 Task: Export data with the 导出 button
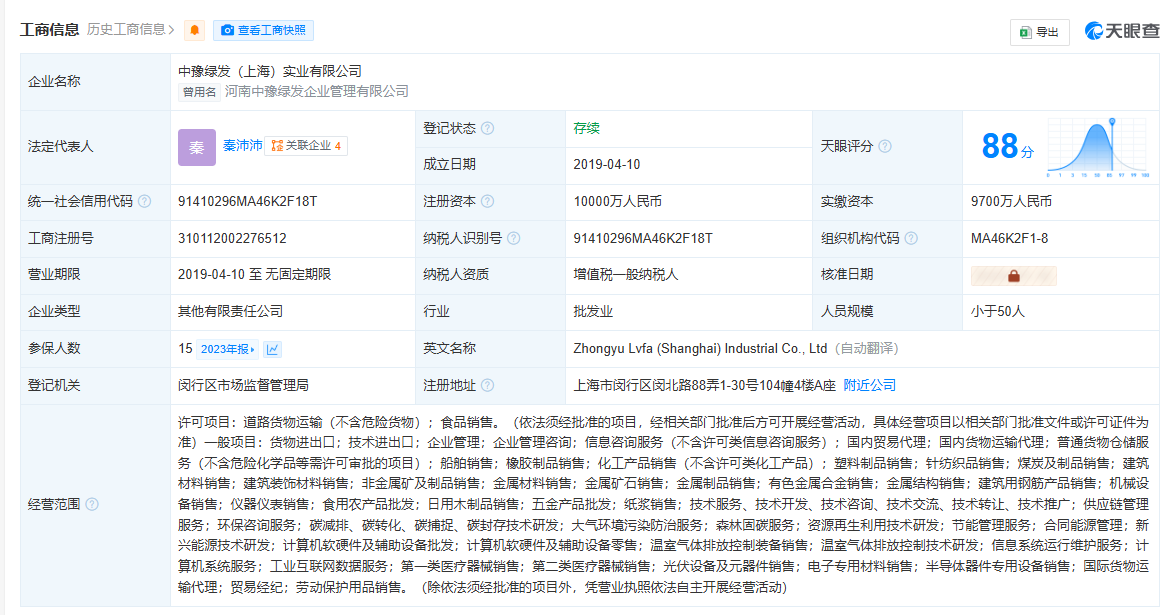pyautogui.click(x=1039, y=32)
